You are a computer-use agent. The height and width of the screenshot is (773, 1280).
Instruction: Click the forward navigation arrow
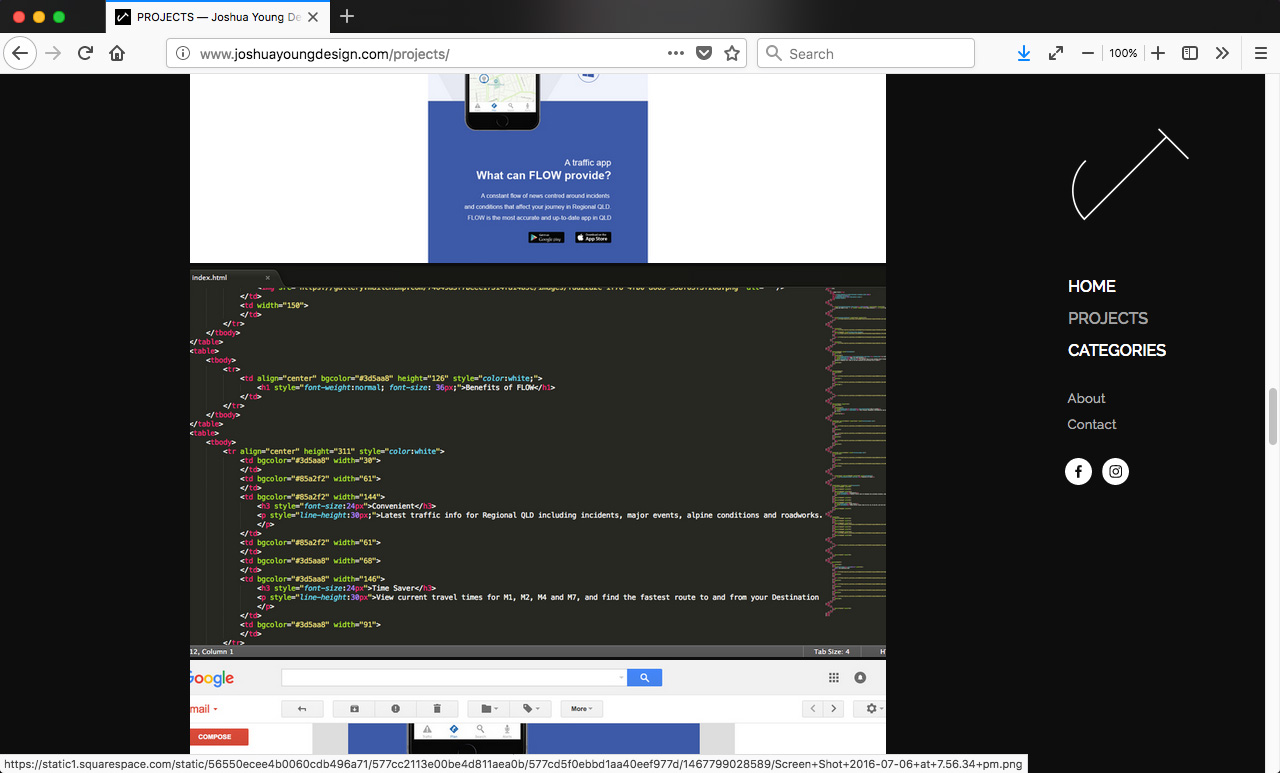point(53,53)
